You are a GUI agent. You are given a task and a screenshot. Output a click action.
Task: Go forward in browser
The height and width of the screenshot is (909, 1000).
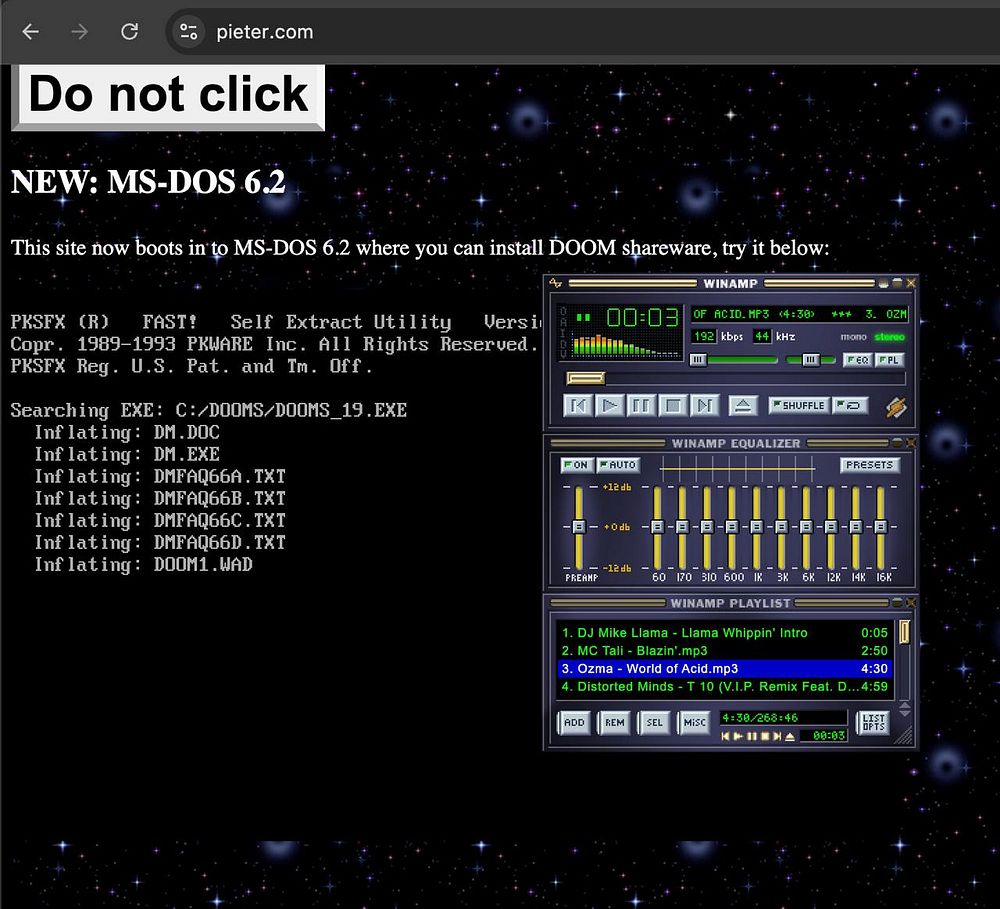tap(80, 31)
